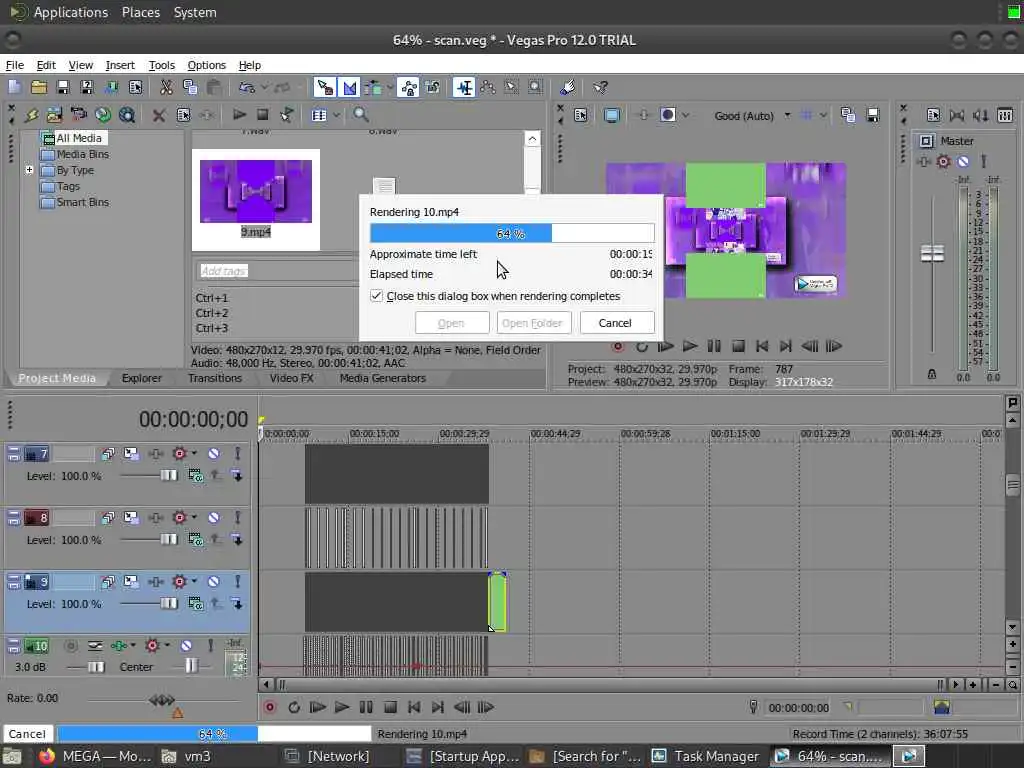This screenshot has height=768, width=1024.
Task: Start preview of the selected media file
Action: 239,115
